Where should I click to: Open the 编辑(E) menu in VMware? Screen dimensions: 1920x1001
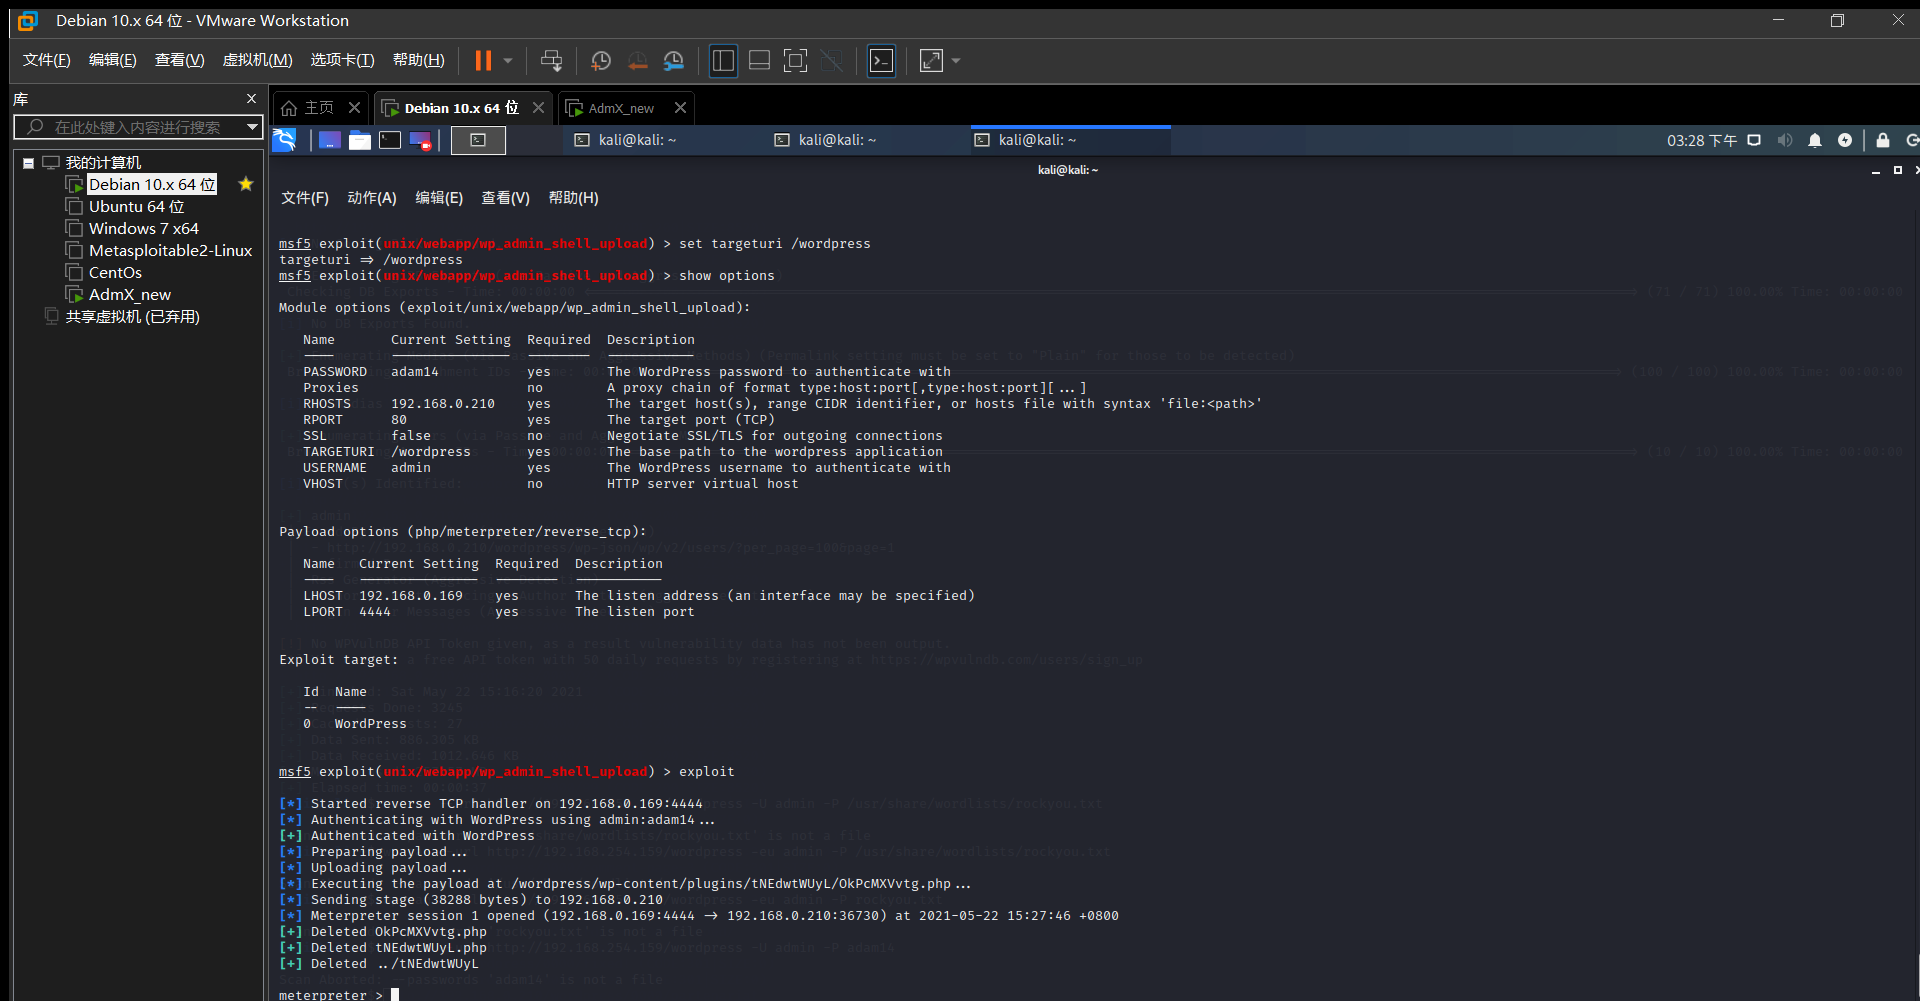113,60
